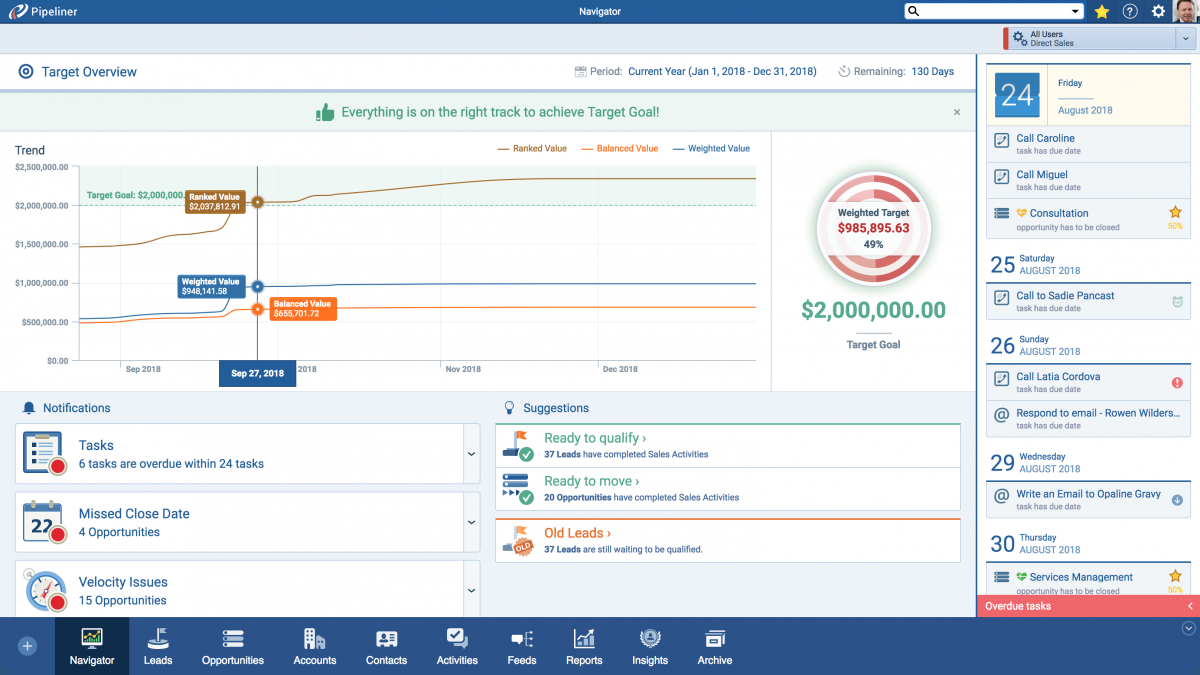Image resolution: width=1200 pixels, height=675 pixels.
Task: Expand the Tasks notification chevron
Action: tap(470, 453)
